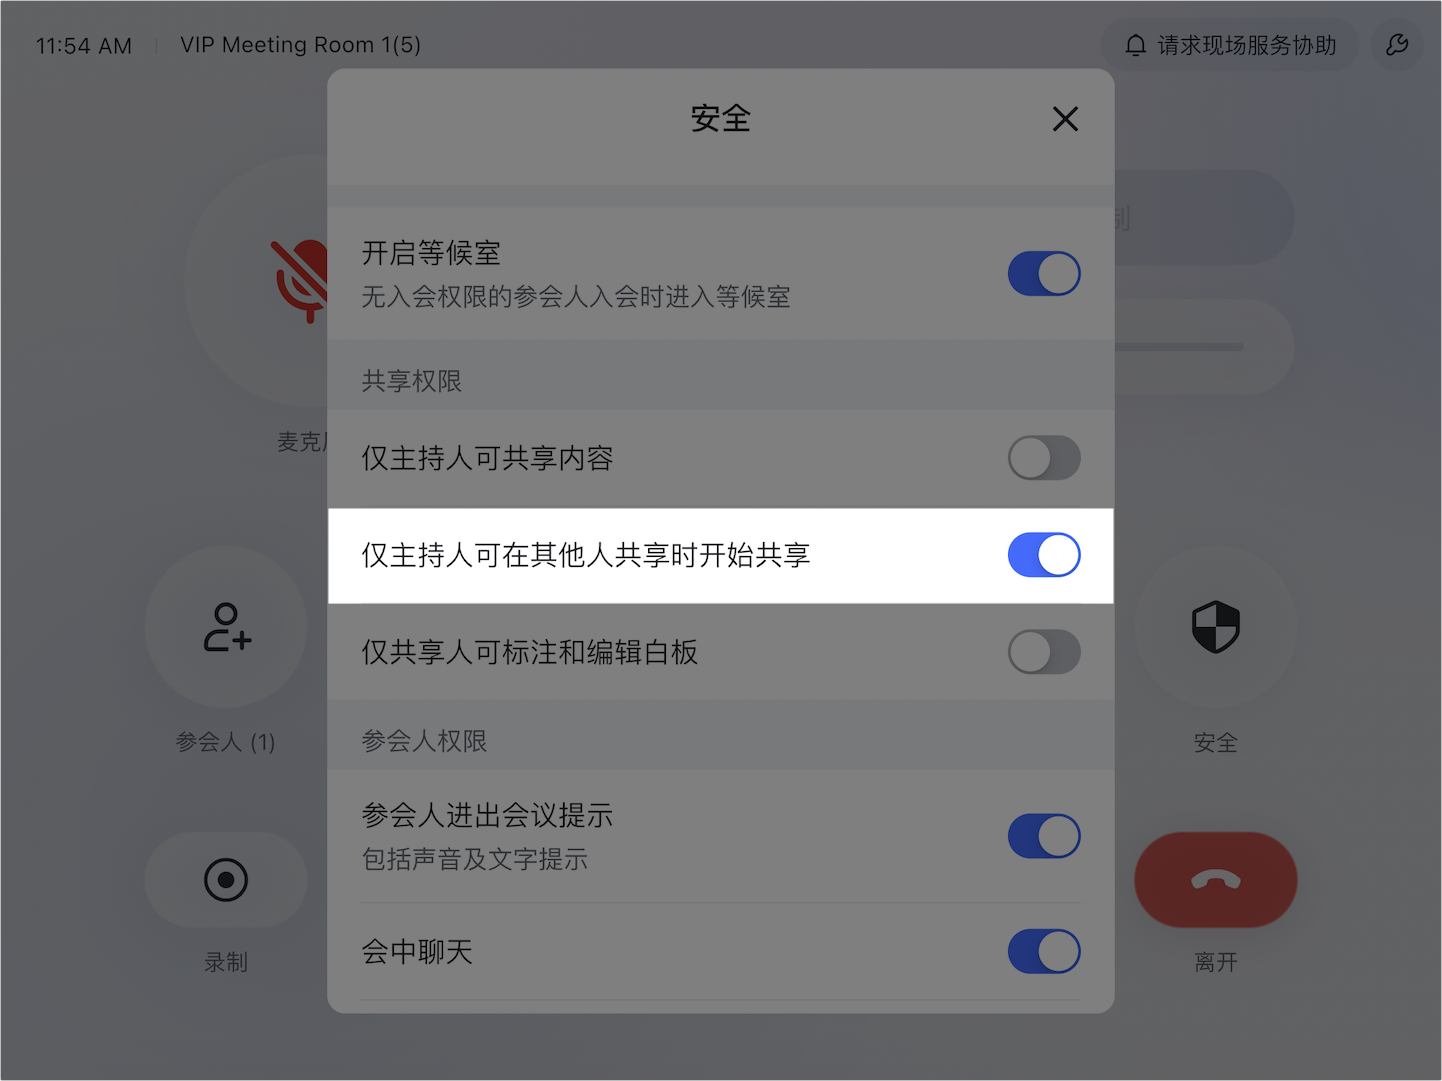The width and height of the screenshot is (1442, 1081).
Task: Click the 请求现场服务协助 button
Action: click(x=1230, y=45)
